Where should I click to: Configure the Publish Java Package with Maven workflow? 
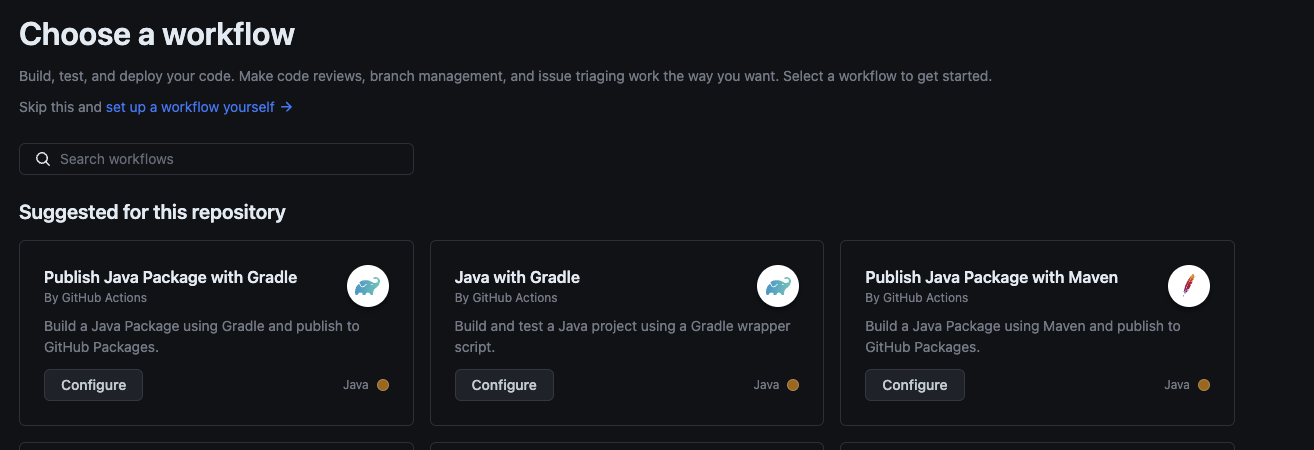pos(915,385)
